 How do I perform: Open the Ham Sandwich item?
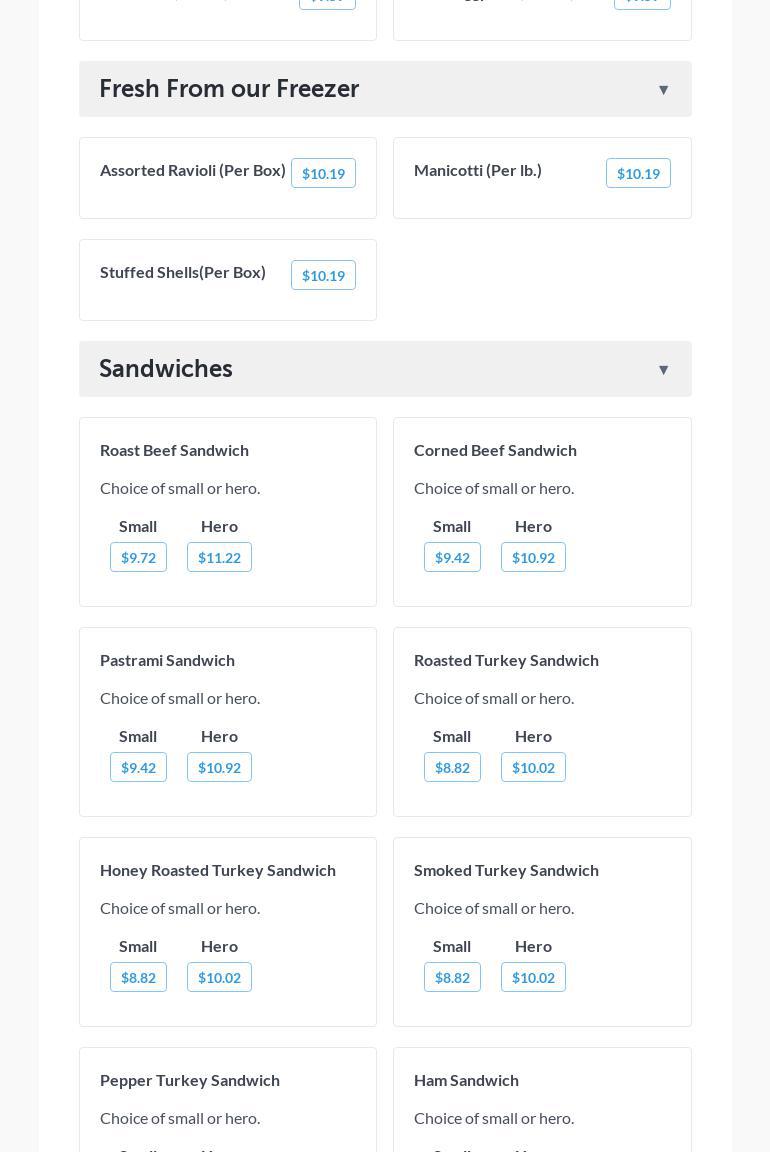point(466,1080)
